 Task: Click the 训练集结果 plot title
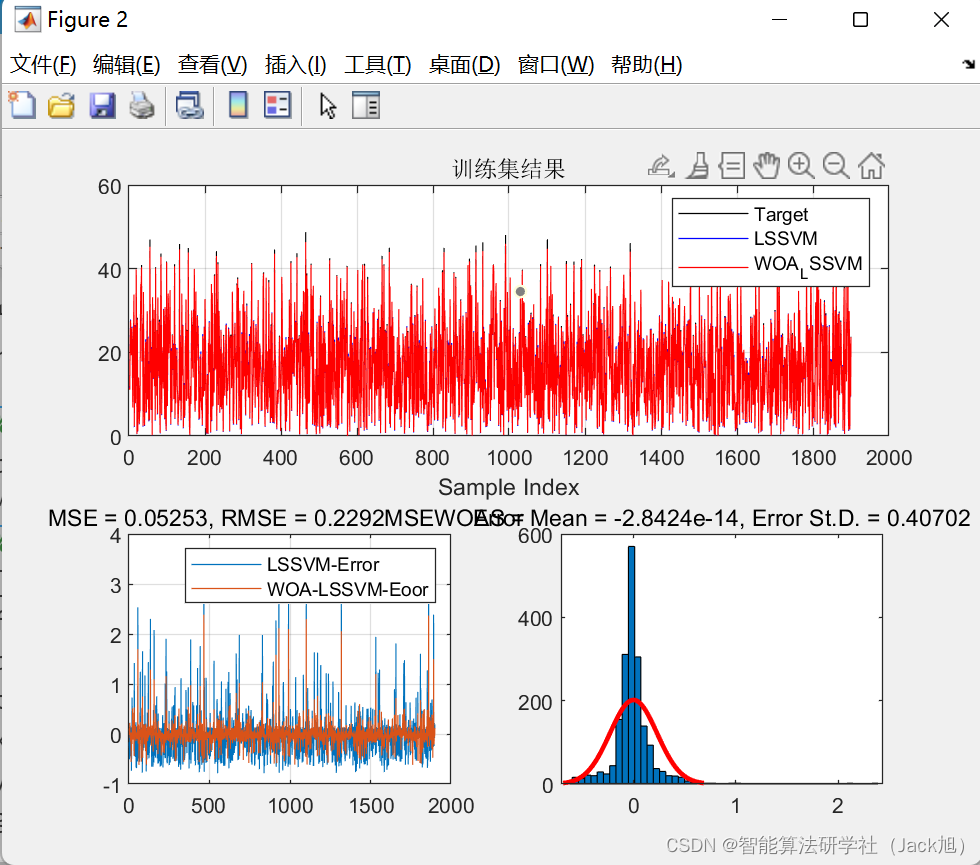tap(509, 169)
